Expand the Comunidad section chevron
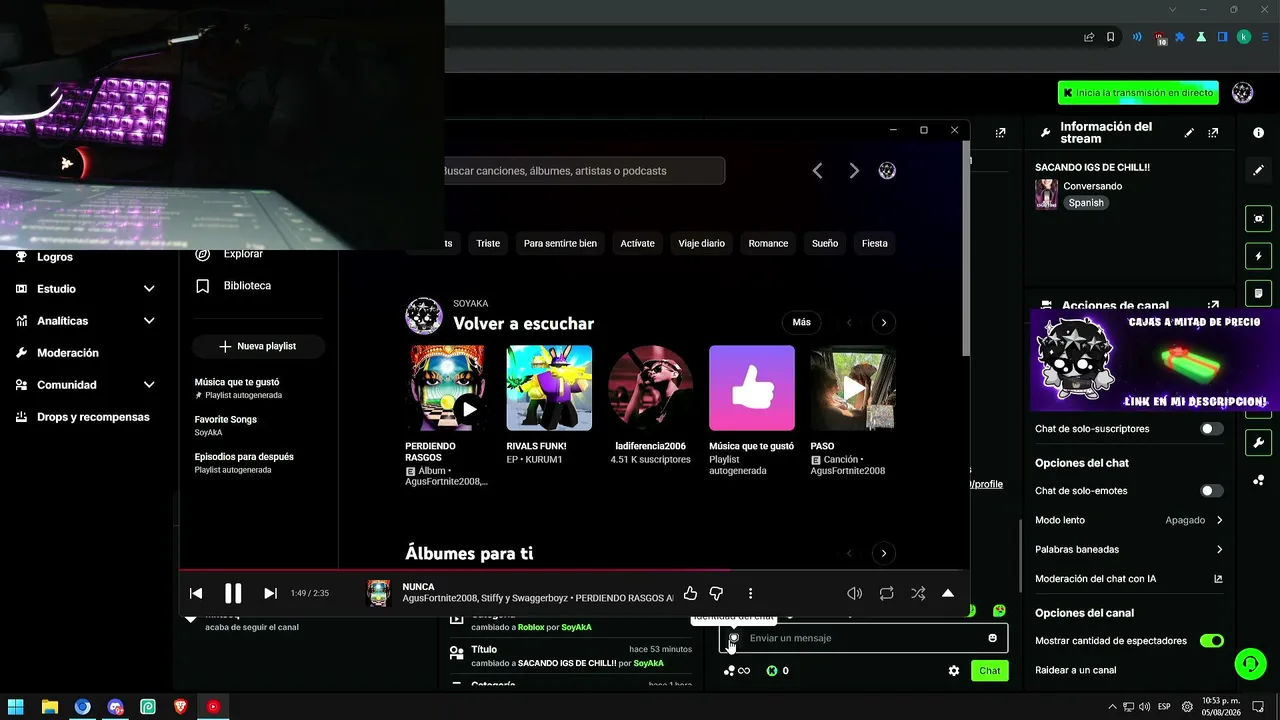 pos(149,385)
